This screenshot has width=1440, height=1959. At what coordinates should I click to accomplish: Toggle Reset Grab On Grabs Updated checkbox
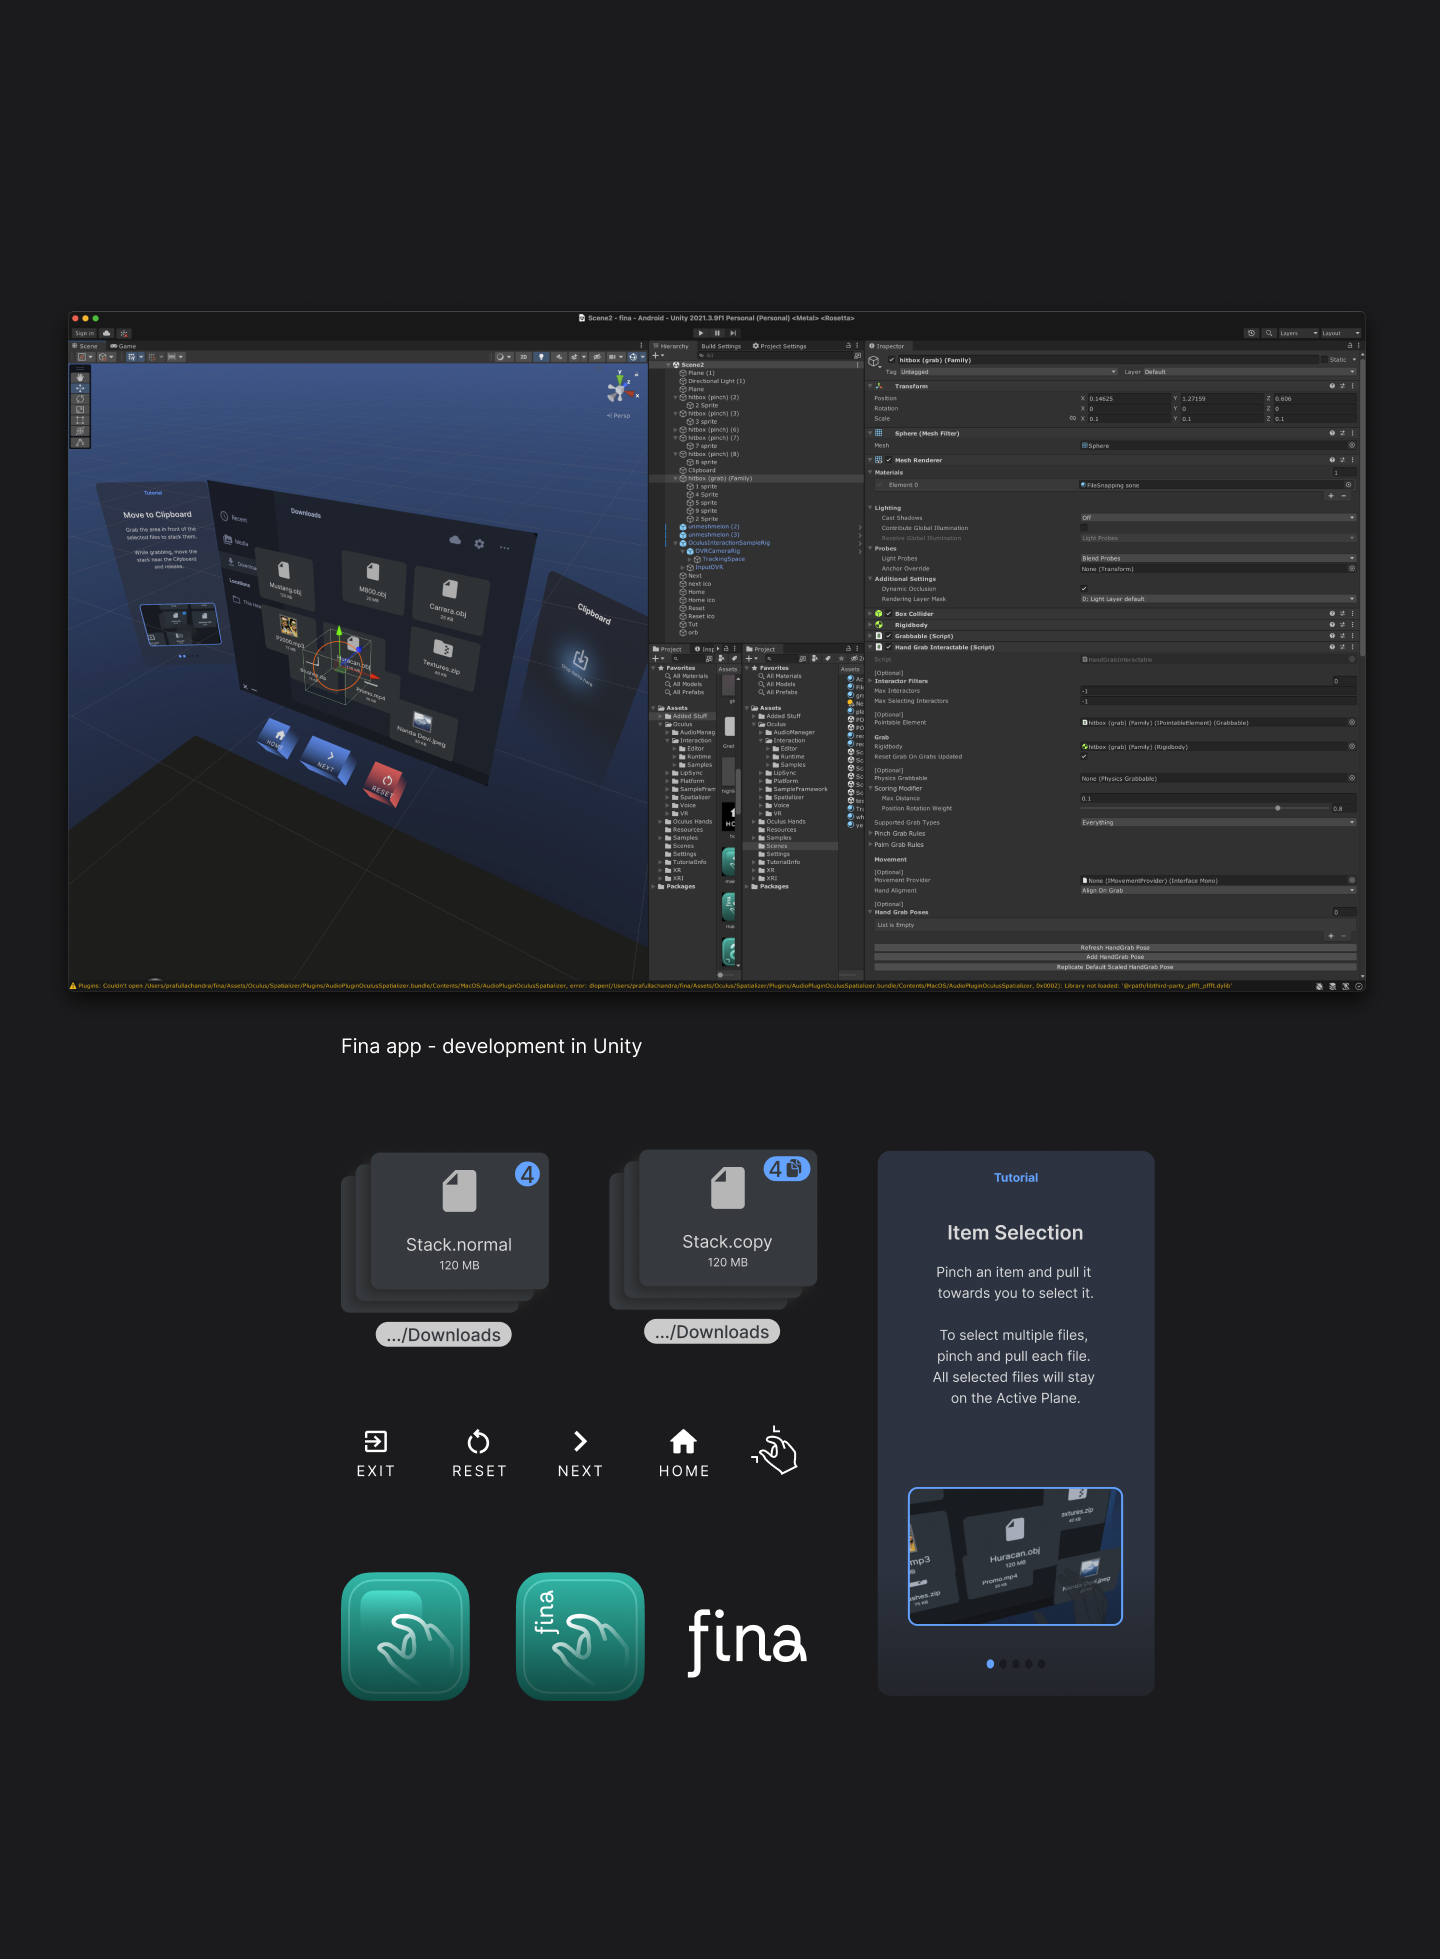coord(1083,757)
